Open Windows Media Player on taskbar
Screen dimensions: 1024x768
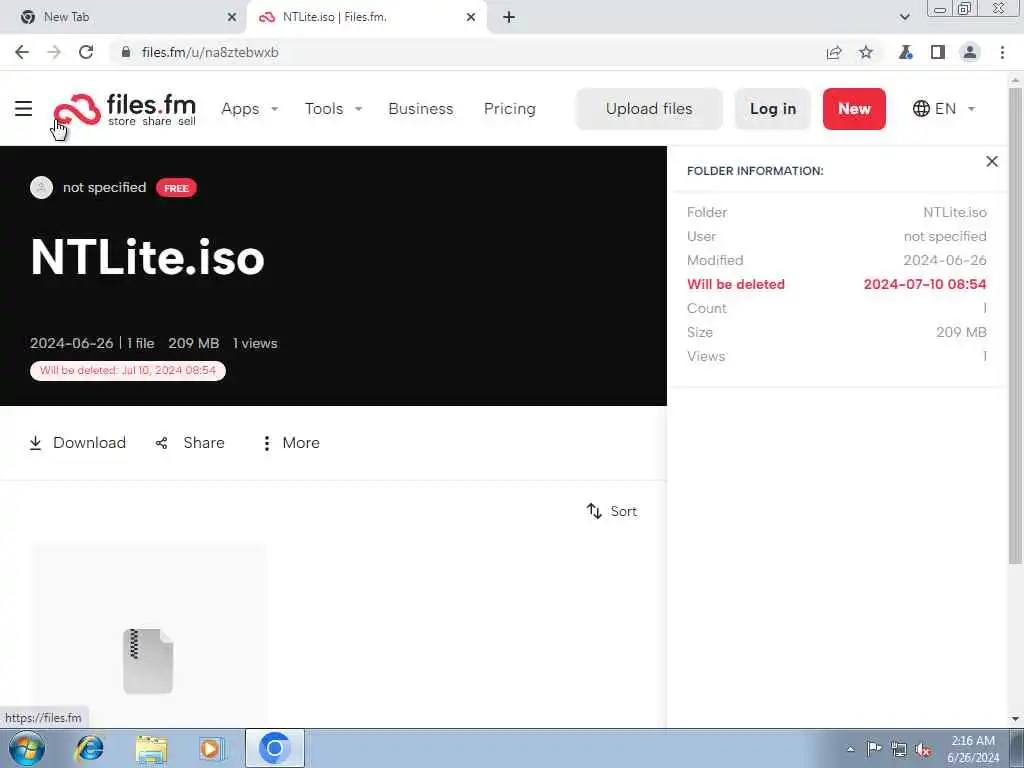(x=212, y=748)
